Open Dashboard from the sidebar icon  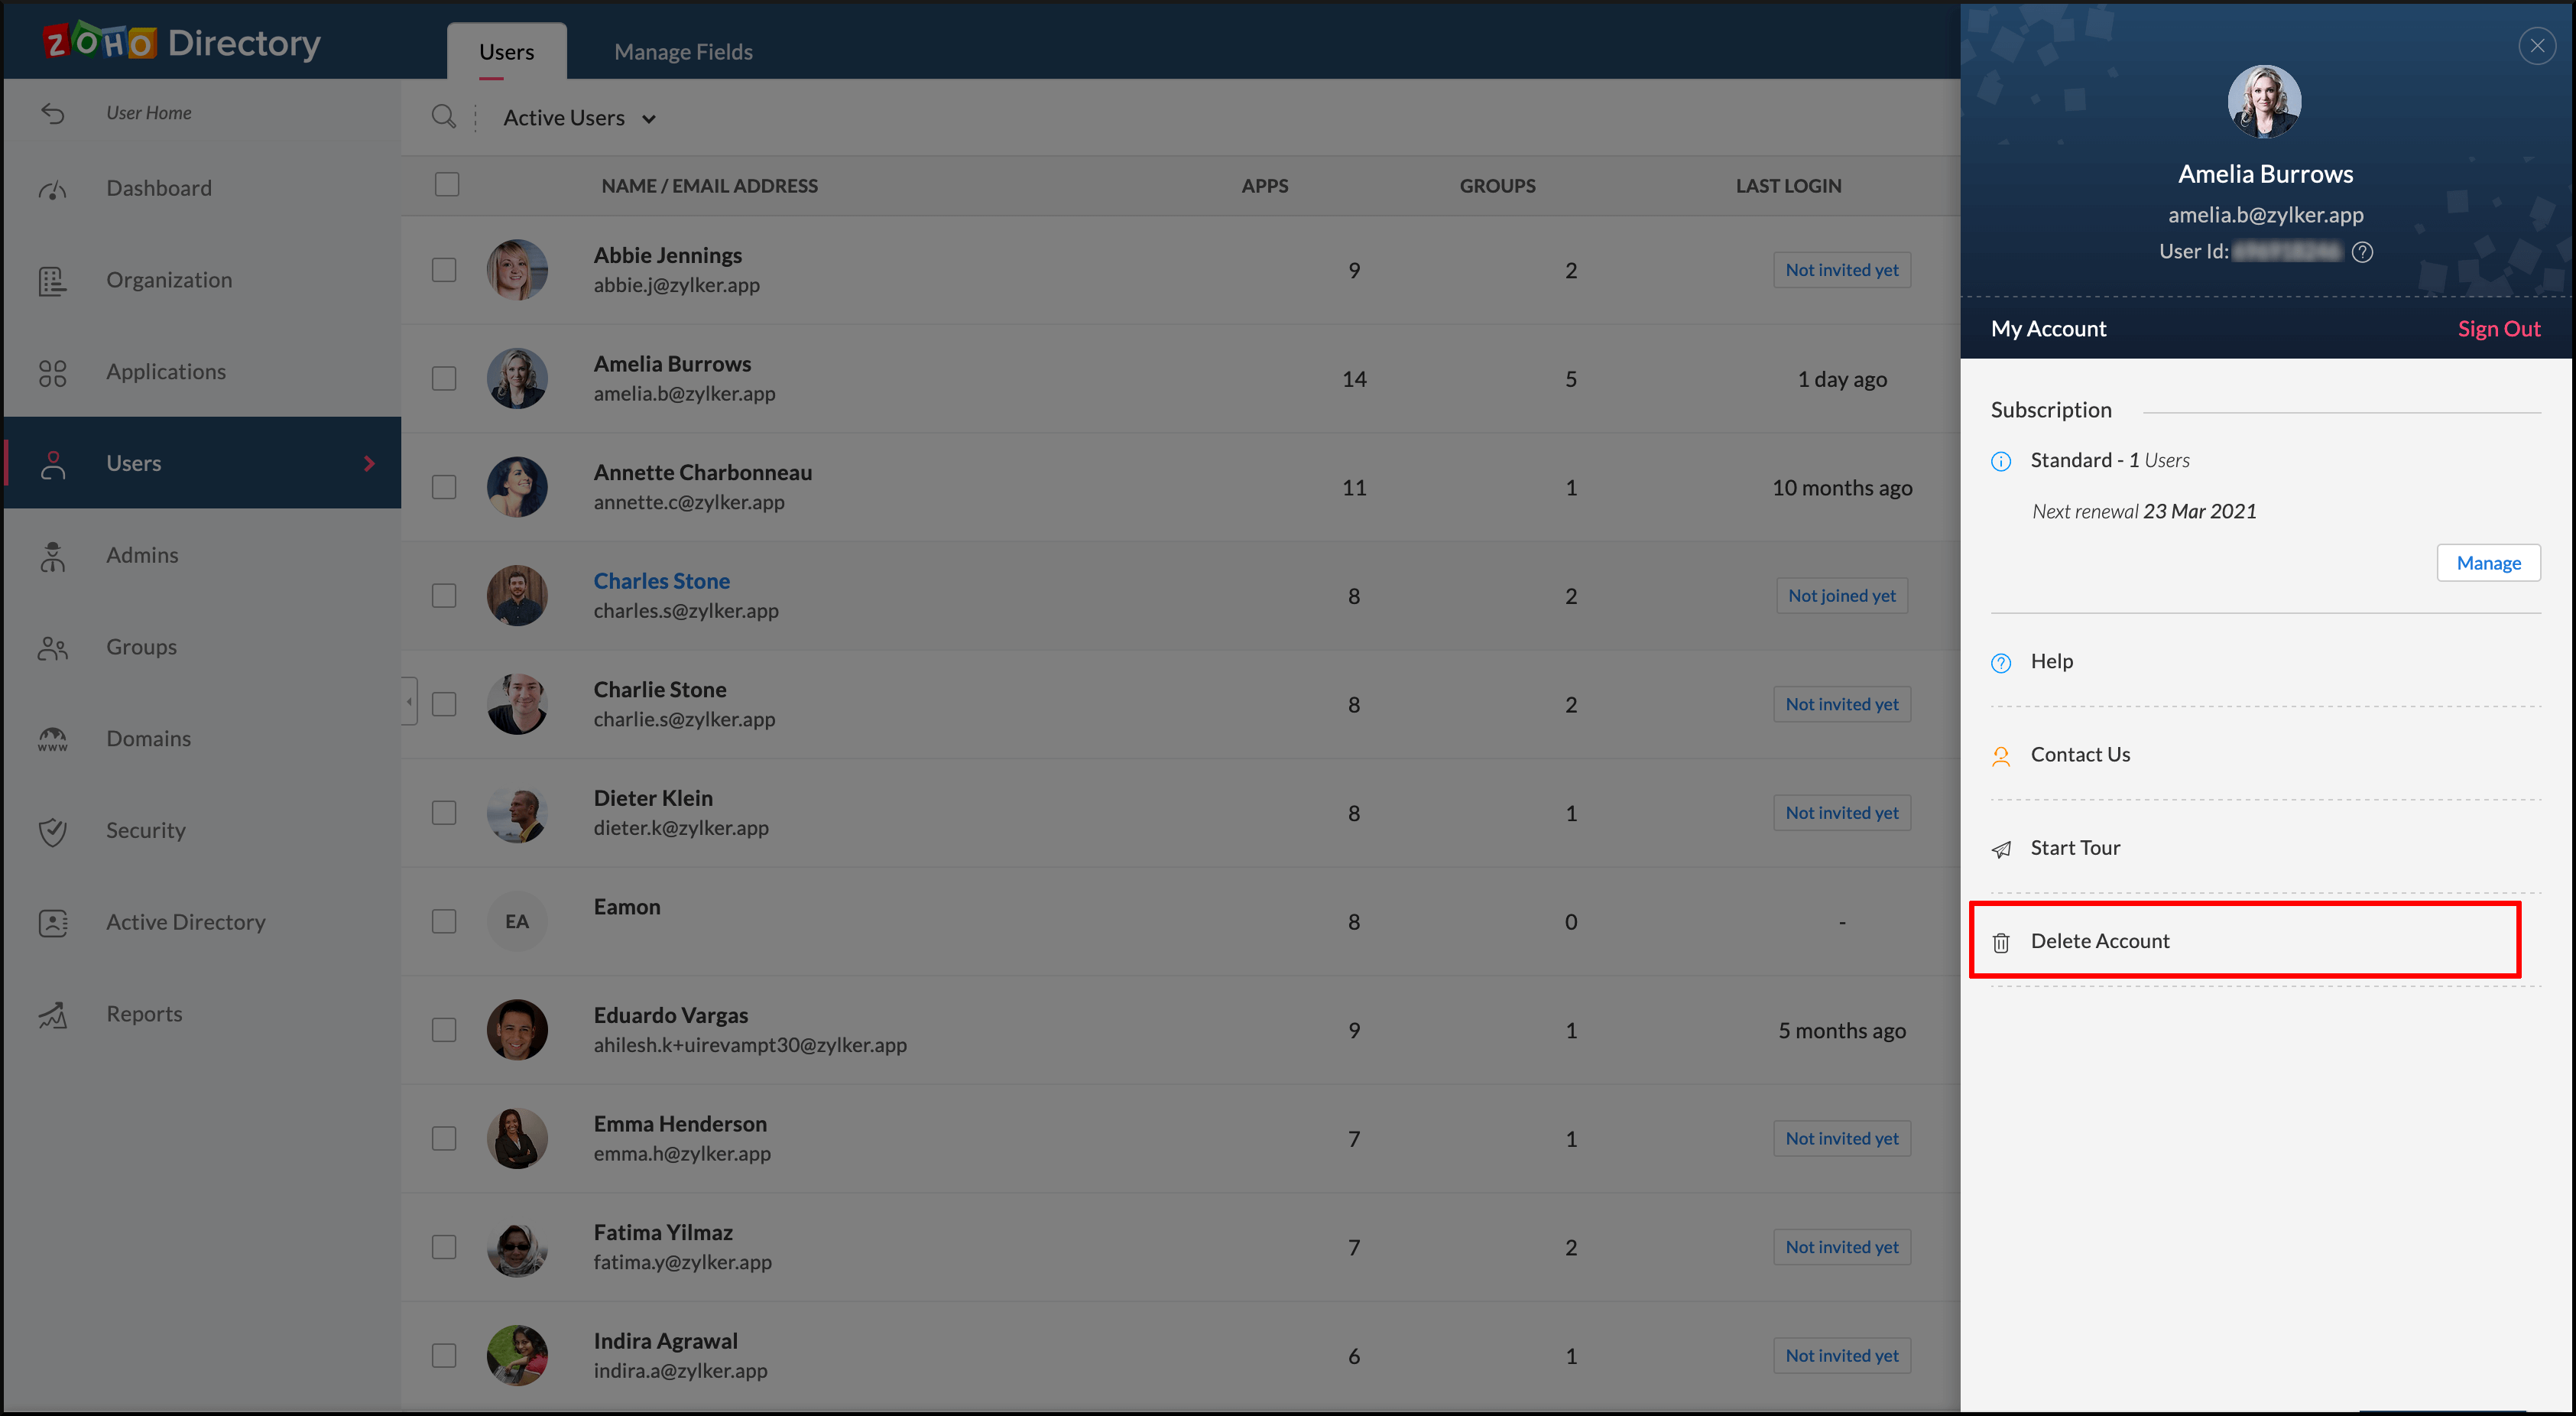pyautogui.click(x=52, y=189)
